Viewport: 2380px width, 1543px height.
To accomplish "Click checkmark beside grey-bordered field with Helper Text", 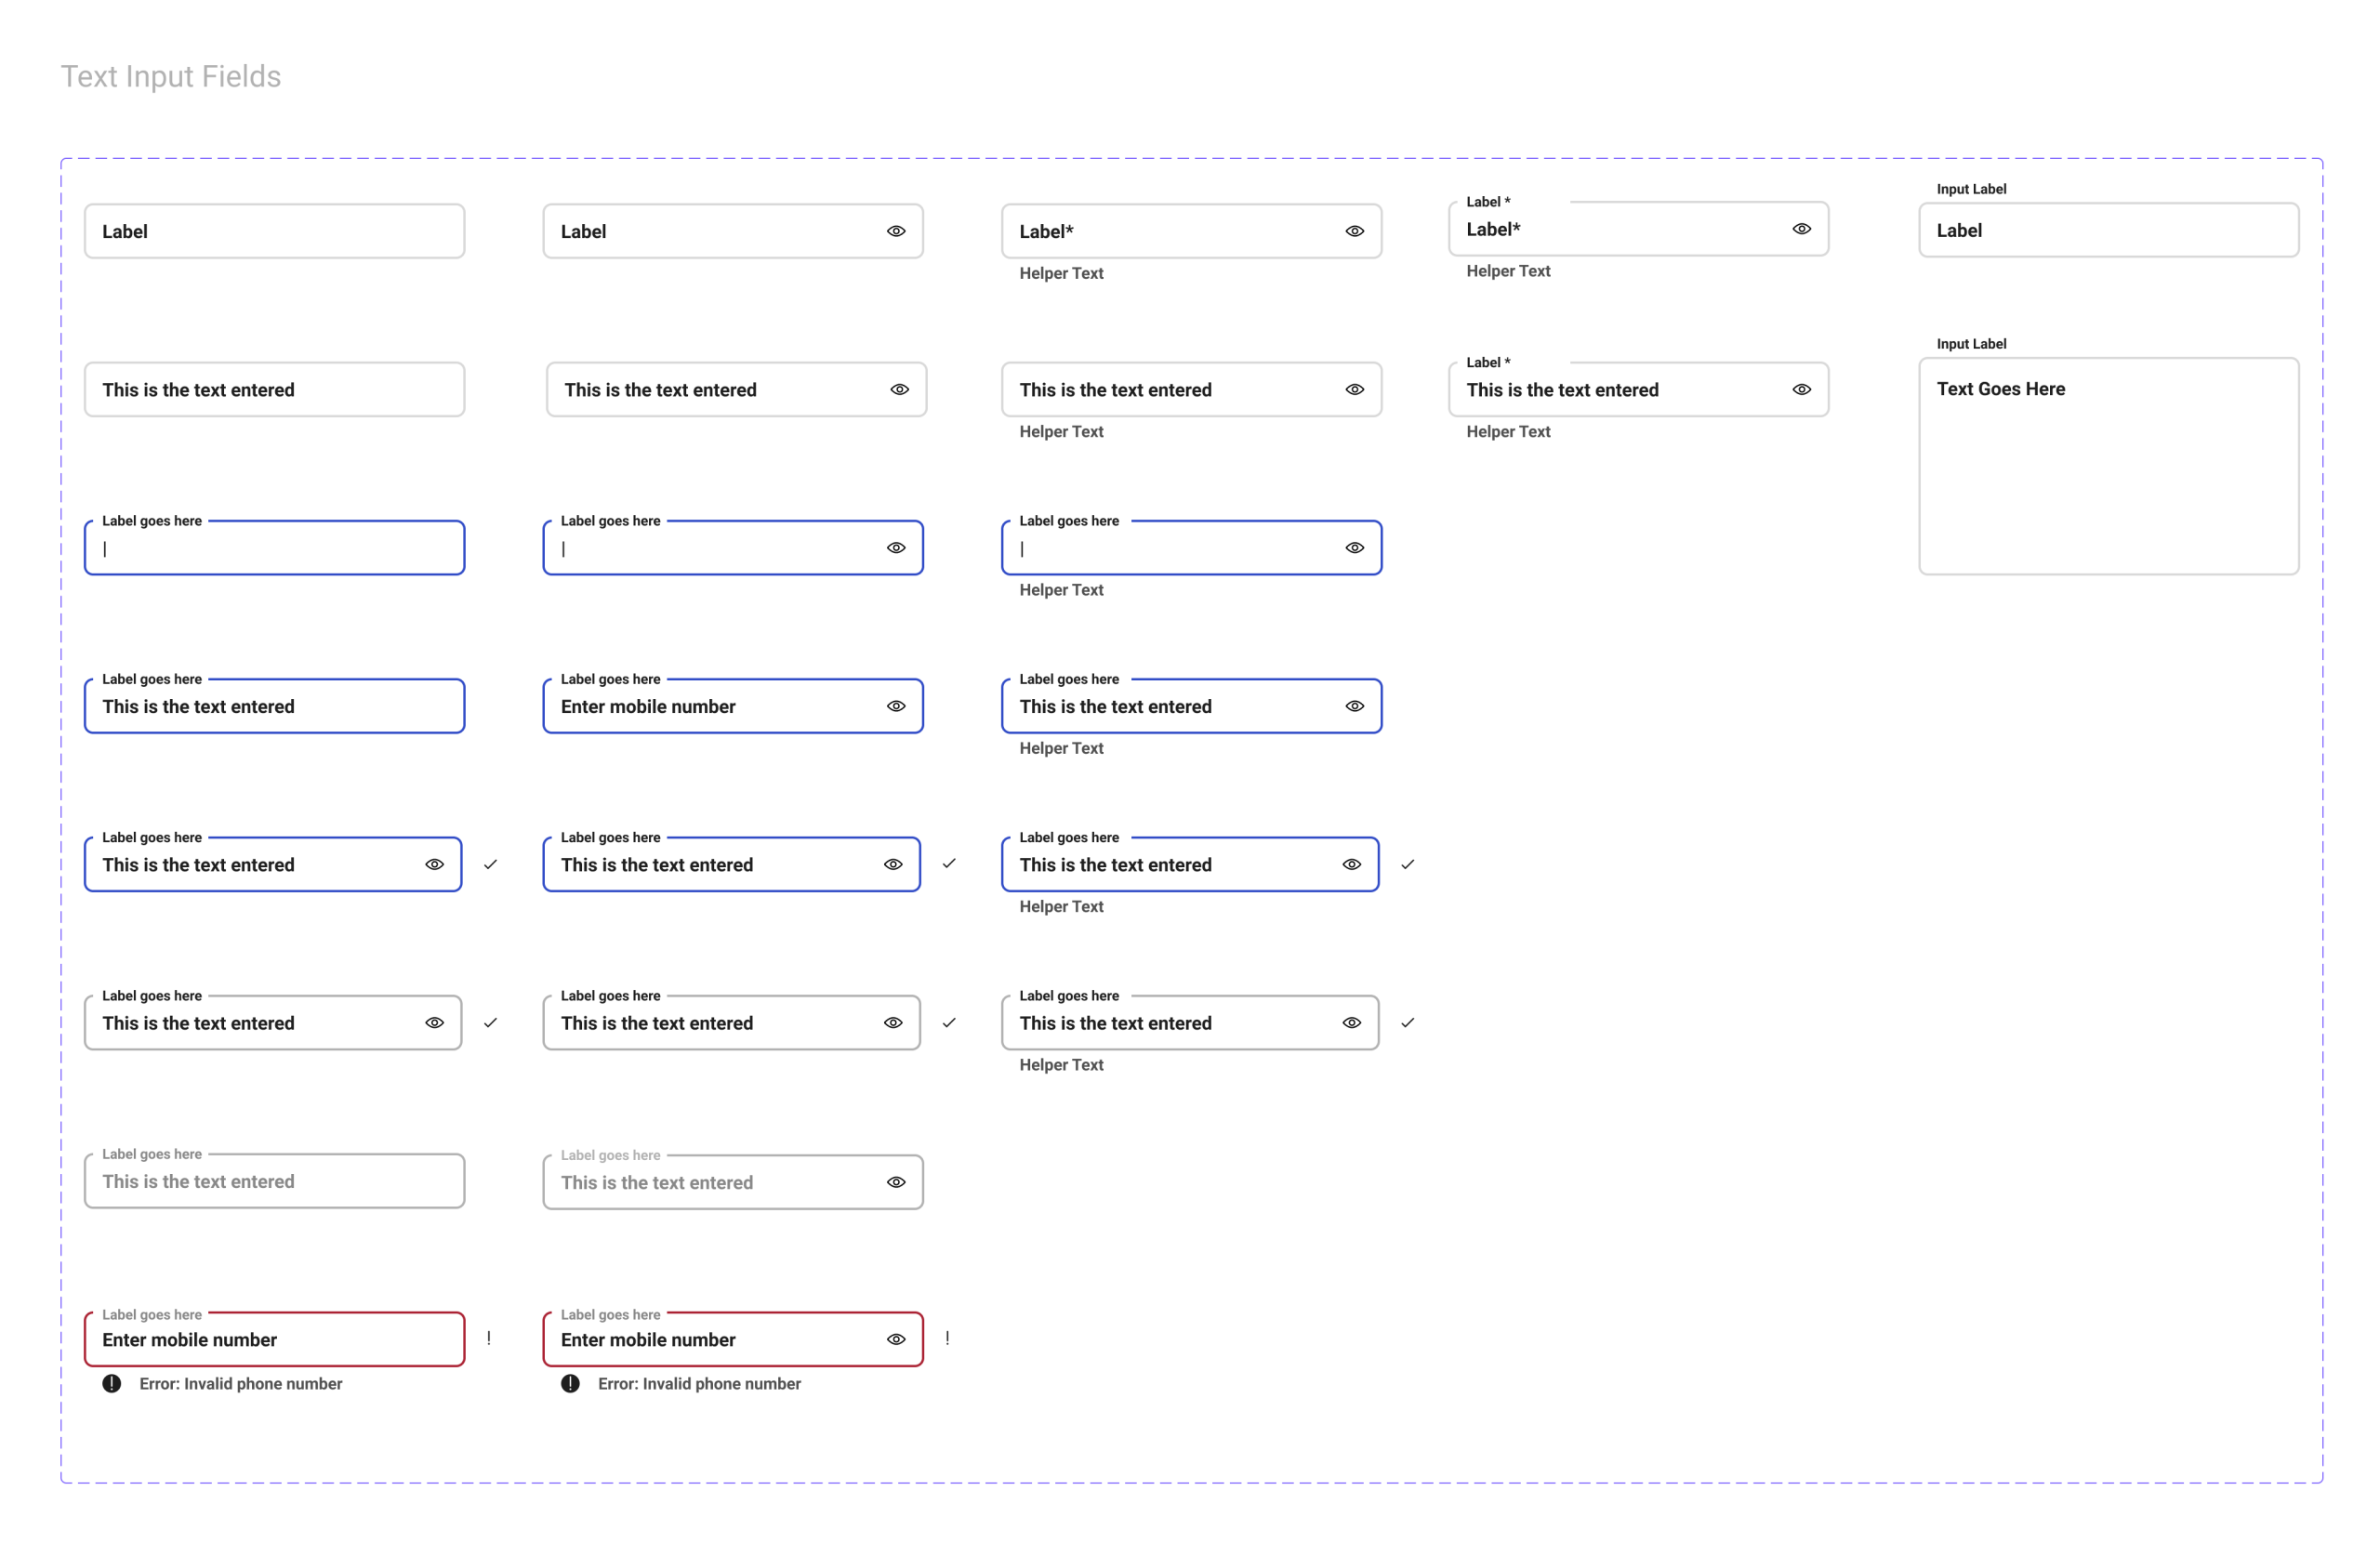I will 1407,1023.
